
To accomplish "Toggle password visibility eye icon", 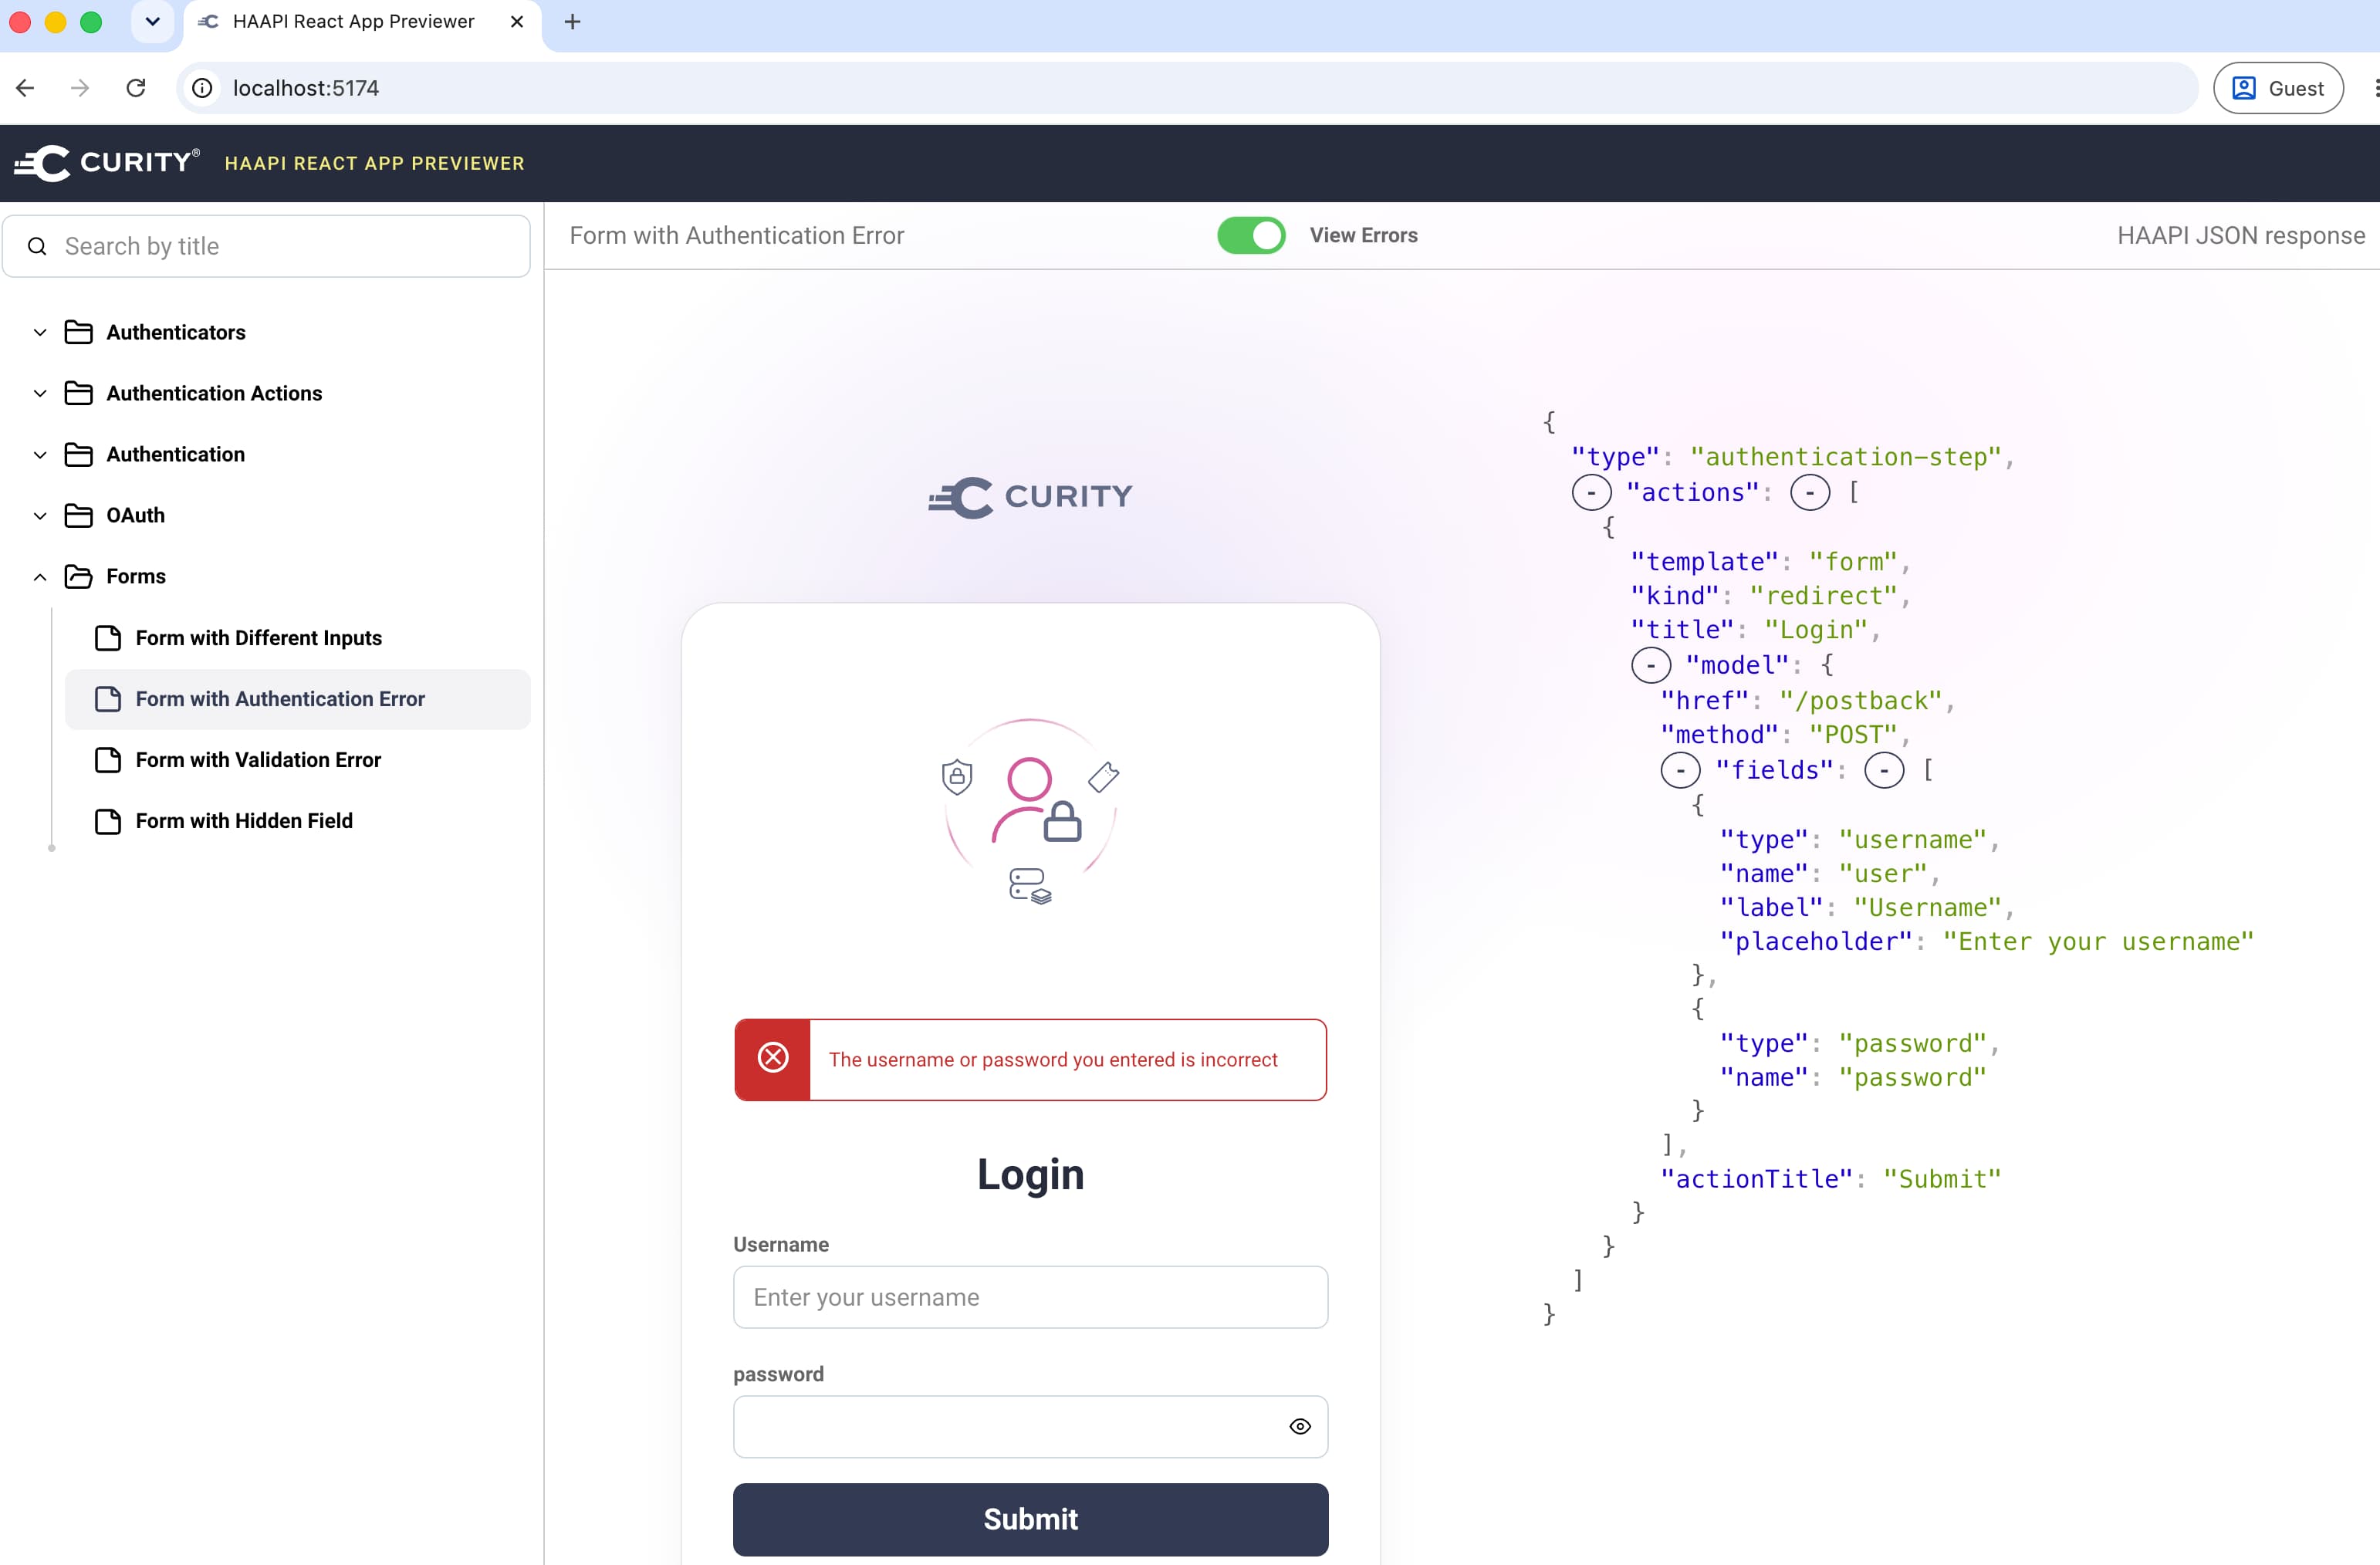I will [1299, 1426].
